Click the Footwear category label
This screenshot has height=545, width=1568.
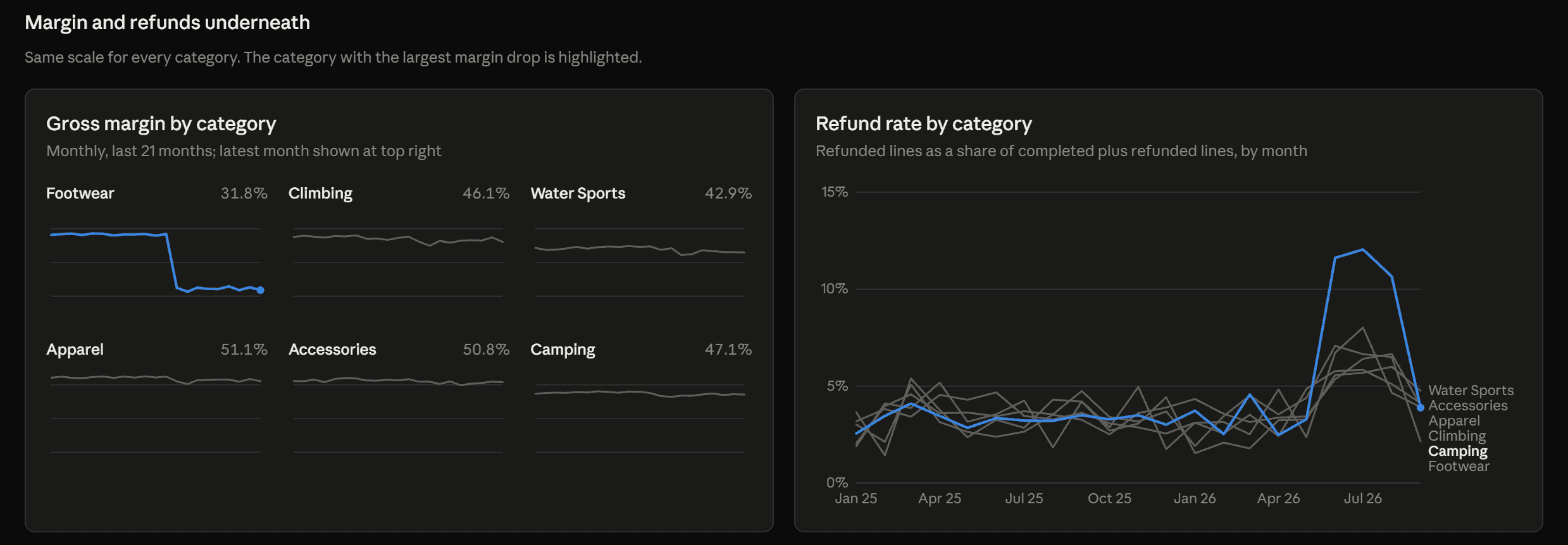pyautogui.click(x=80, y=193)
